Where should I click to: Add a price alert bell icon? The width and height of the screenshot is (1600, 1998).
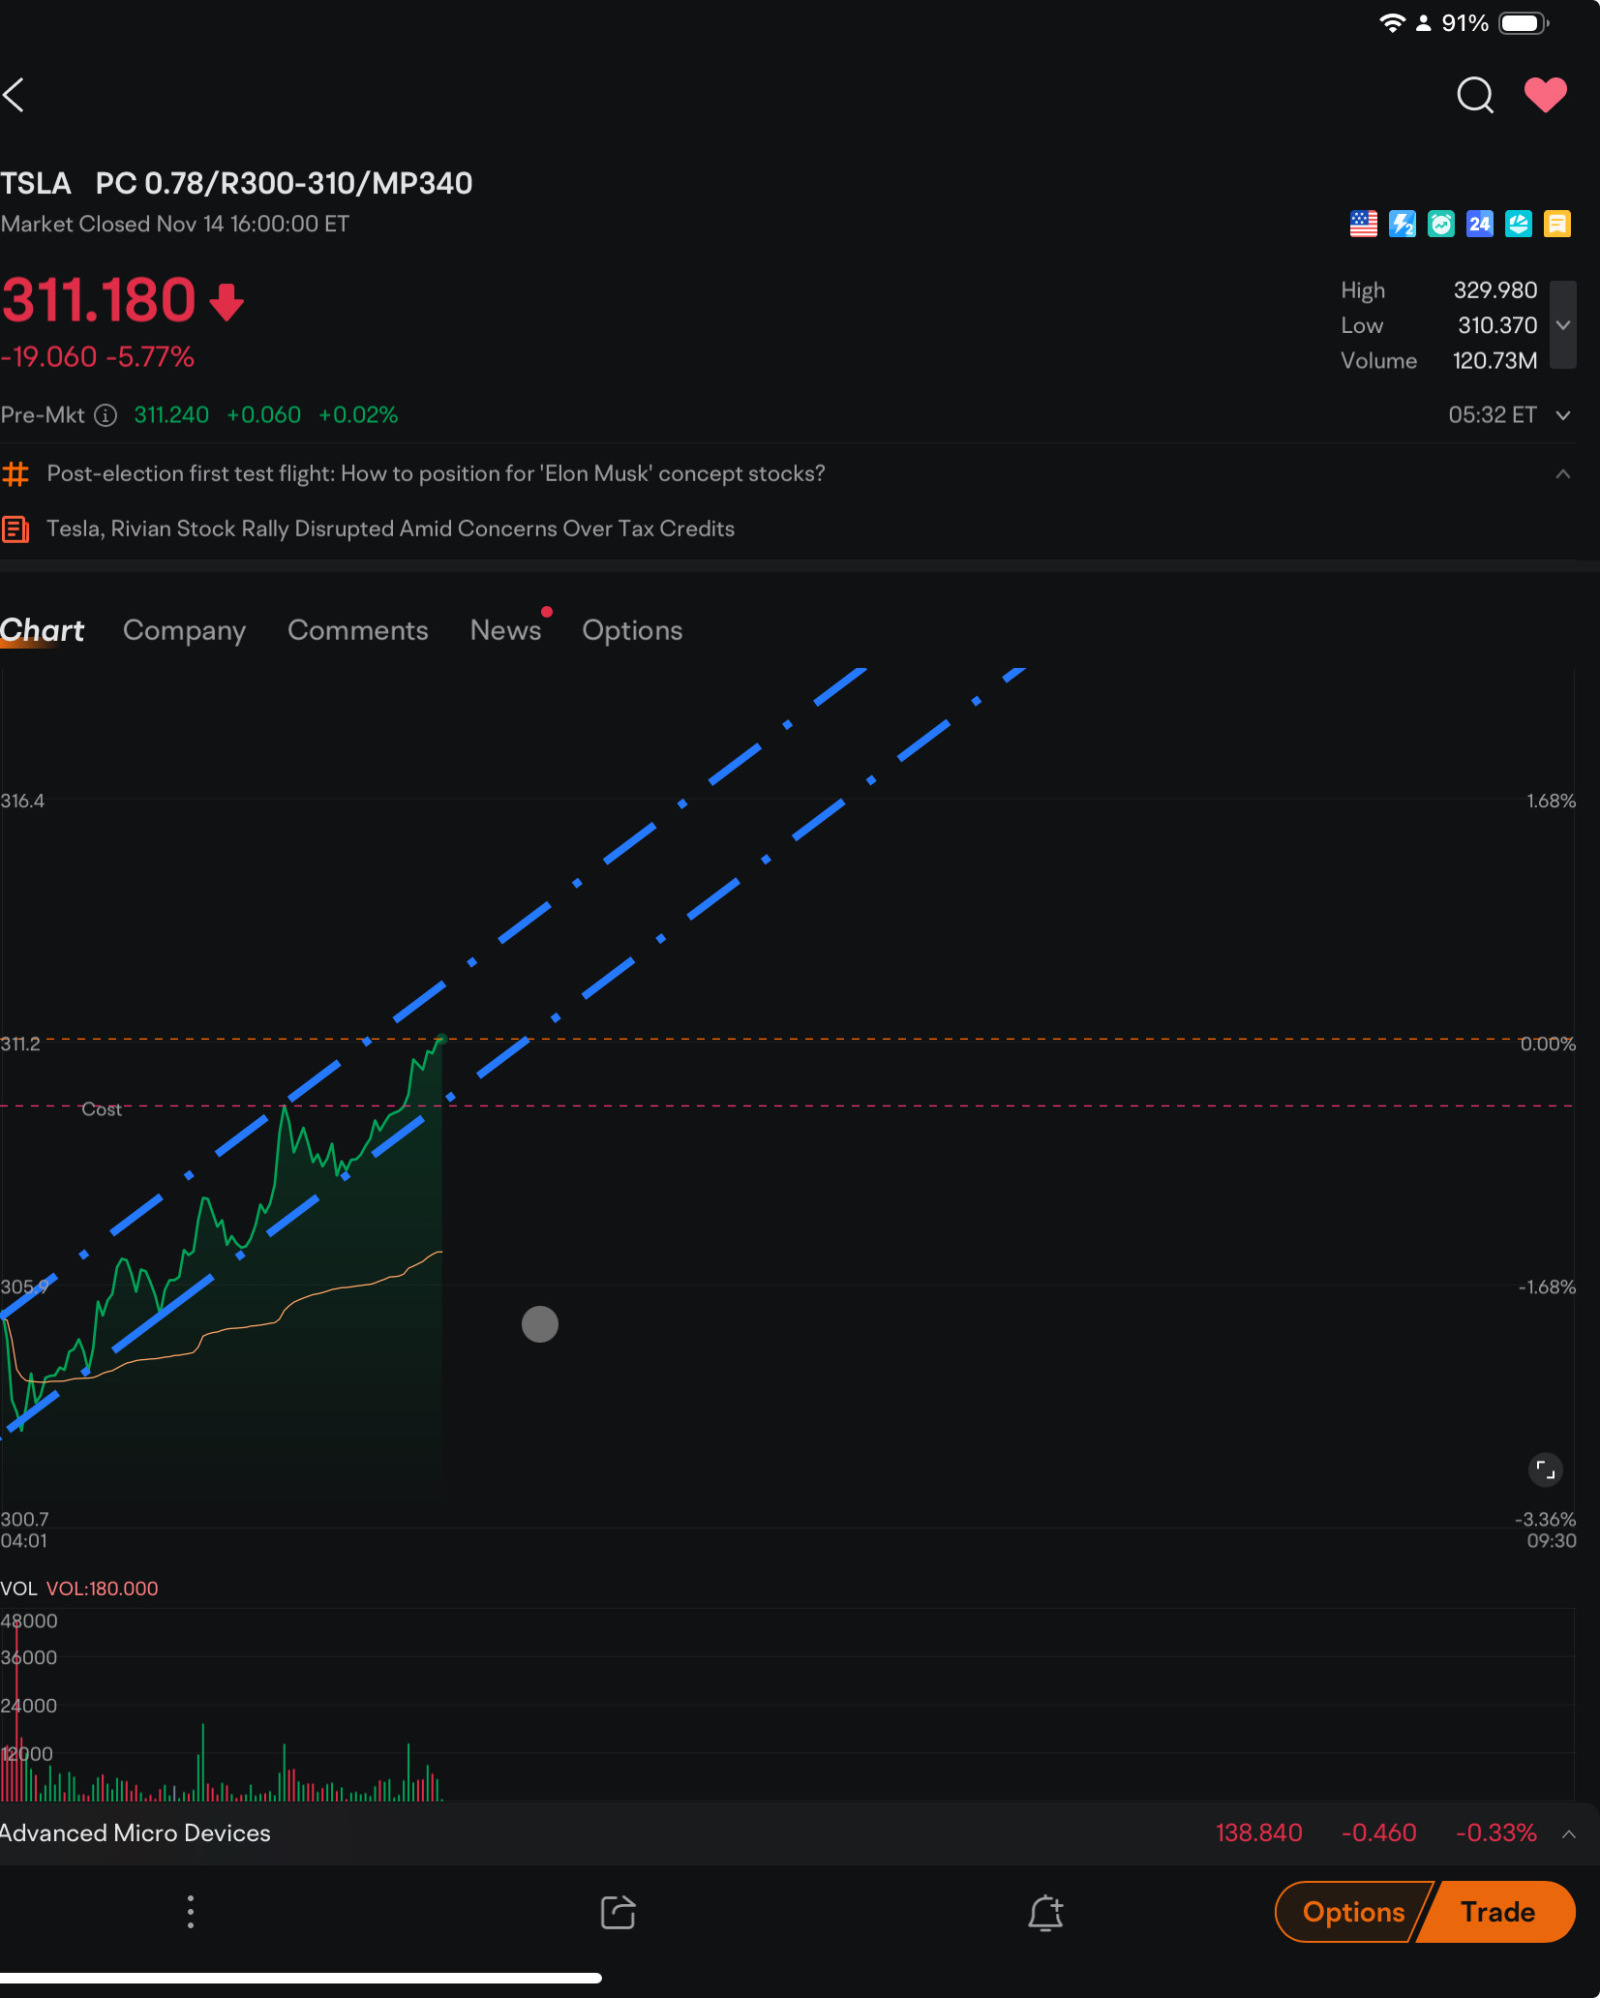tap(1046, 1912)
